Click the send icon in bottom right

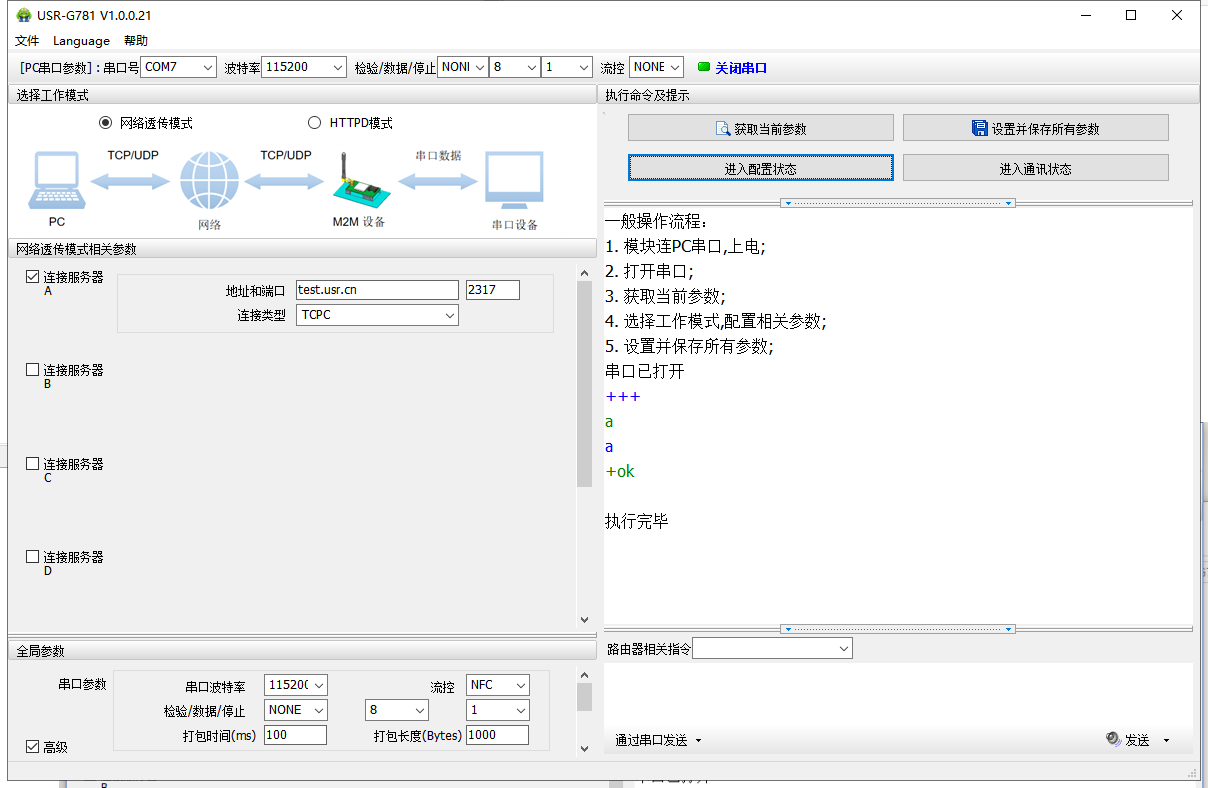click(1114, 739)
